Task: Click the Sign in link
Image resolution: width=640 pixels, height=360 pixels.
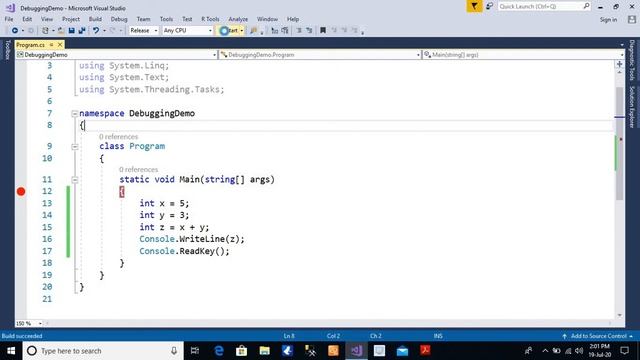Action: click(x=608, y=20)
